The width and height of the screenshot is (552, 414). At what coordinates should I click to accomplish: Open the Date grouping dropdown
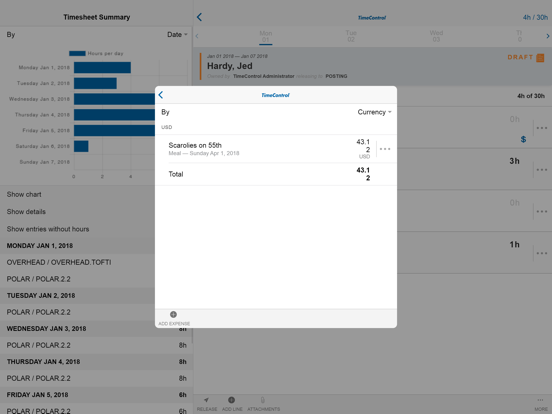(177, 34)
